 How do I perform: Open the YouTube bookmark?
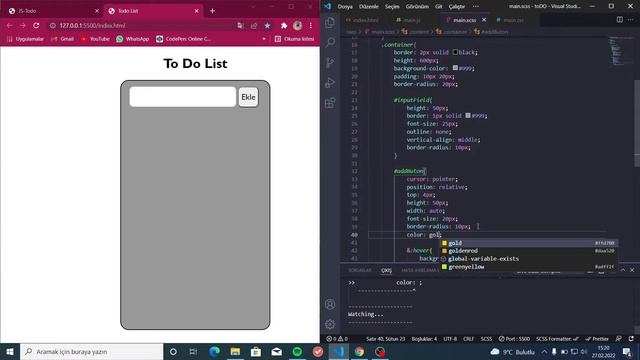[x=95, y=39]
